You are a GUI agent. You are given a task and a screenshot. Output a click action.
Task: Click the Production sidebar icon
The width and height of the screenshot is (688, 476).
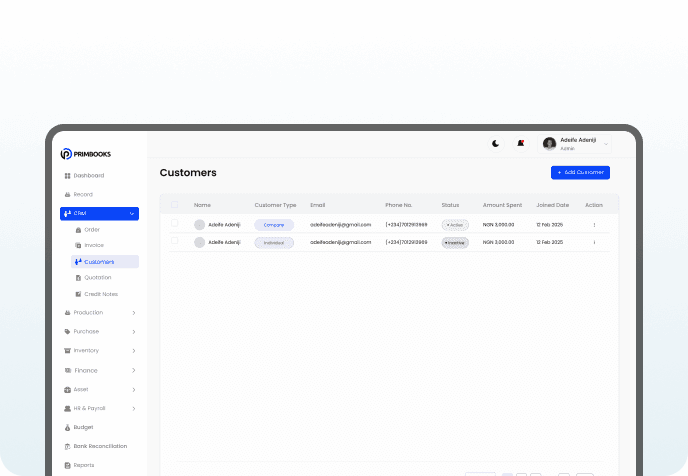pyautogui.click(x=68, y=313)
